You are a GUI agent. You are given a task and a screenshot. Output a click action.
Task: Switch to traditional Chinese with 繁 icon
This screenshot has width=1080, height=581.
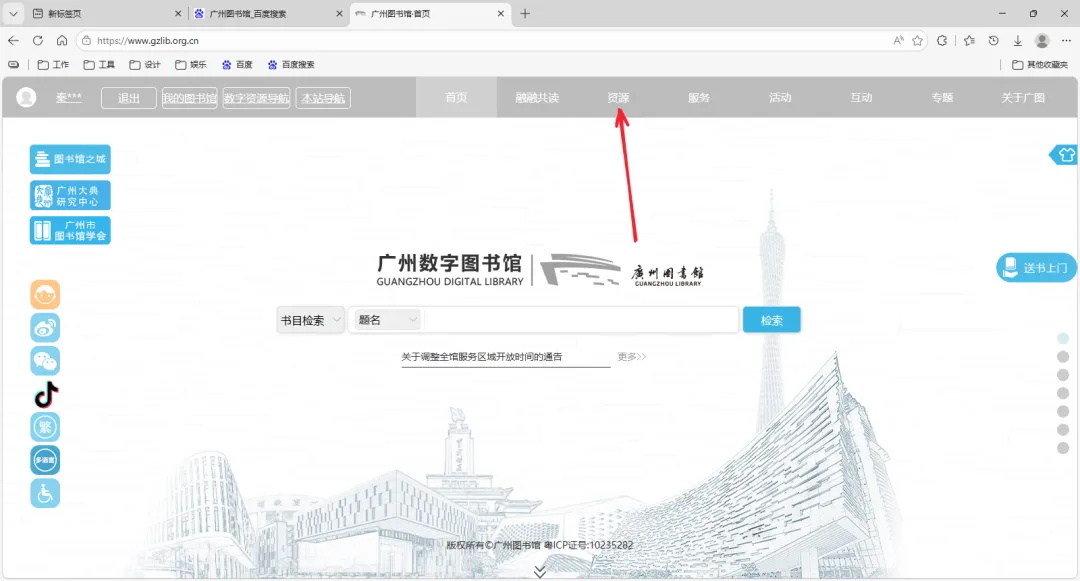[x=45, y=427]
